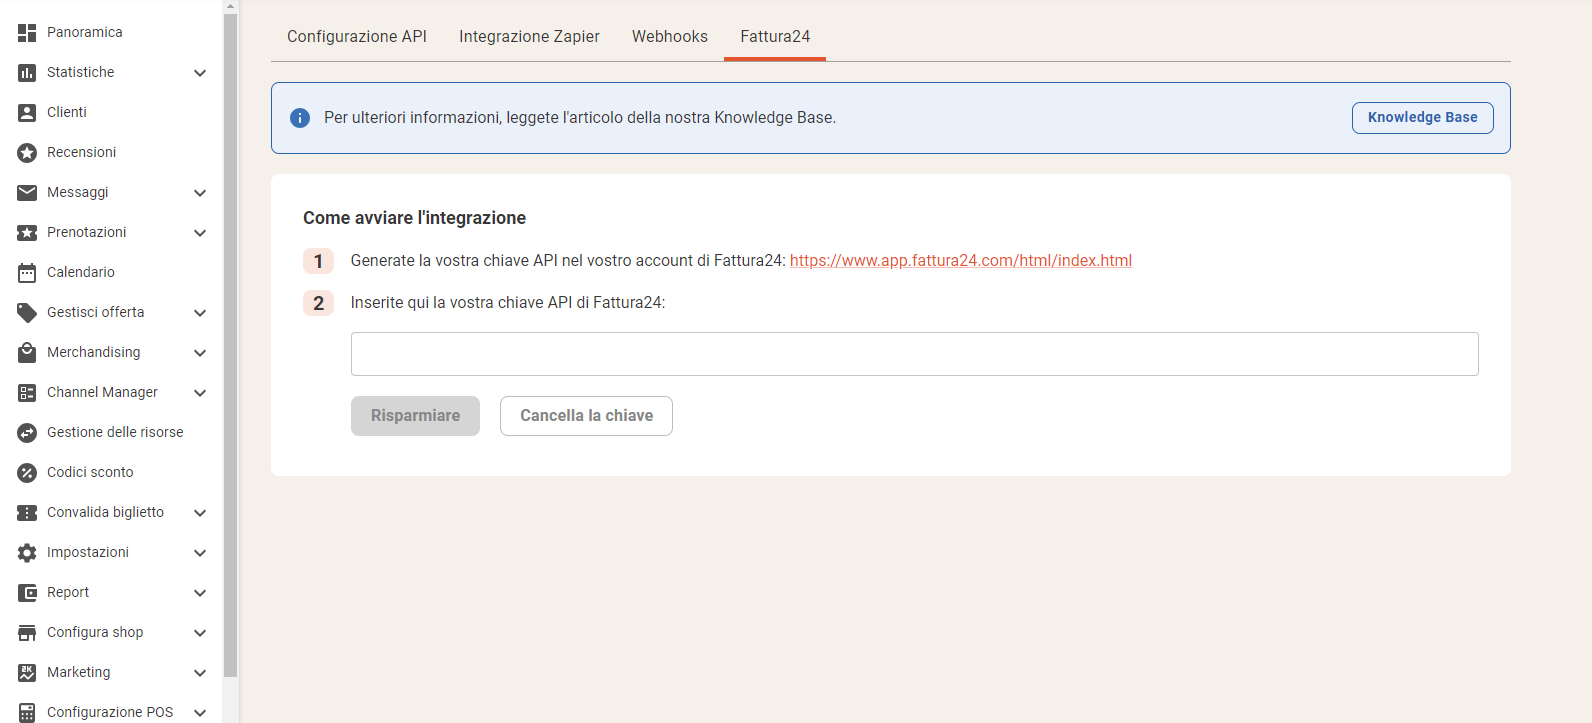Click the Merchandising shopping bag icon
1592x723 pixels.
point(27,353)
